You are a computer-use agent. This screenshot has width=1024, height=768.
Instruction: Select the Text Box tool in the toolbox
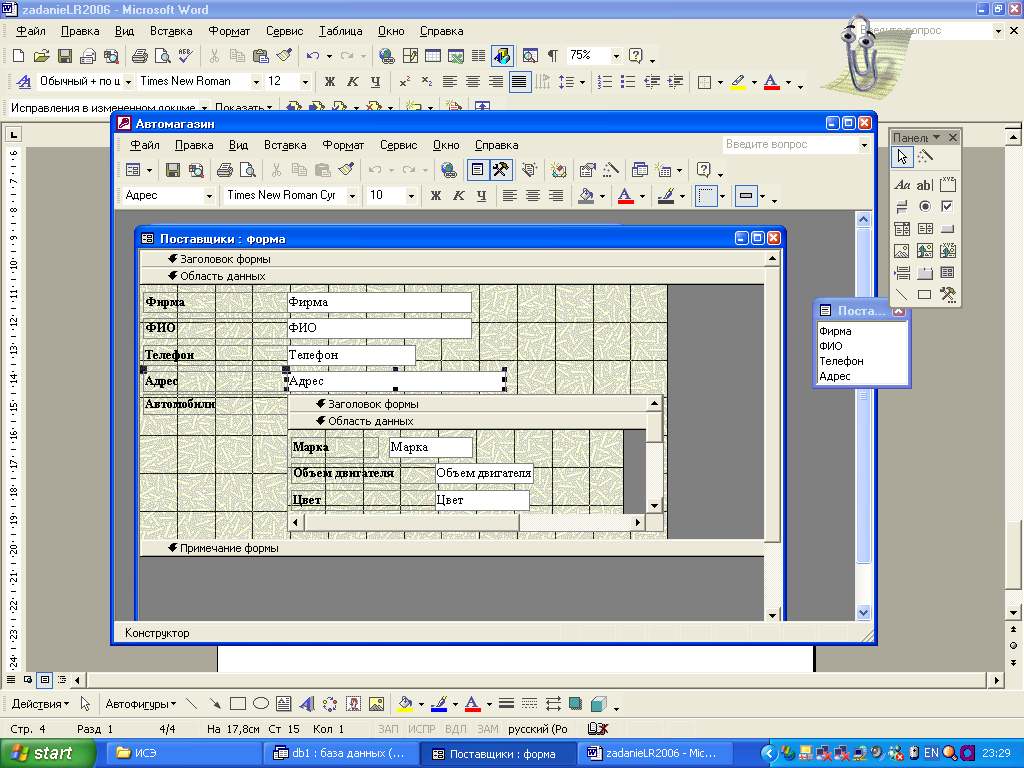click(925, 185)
